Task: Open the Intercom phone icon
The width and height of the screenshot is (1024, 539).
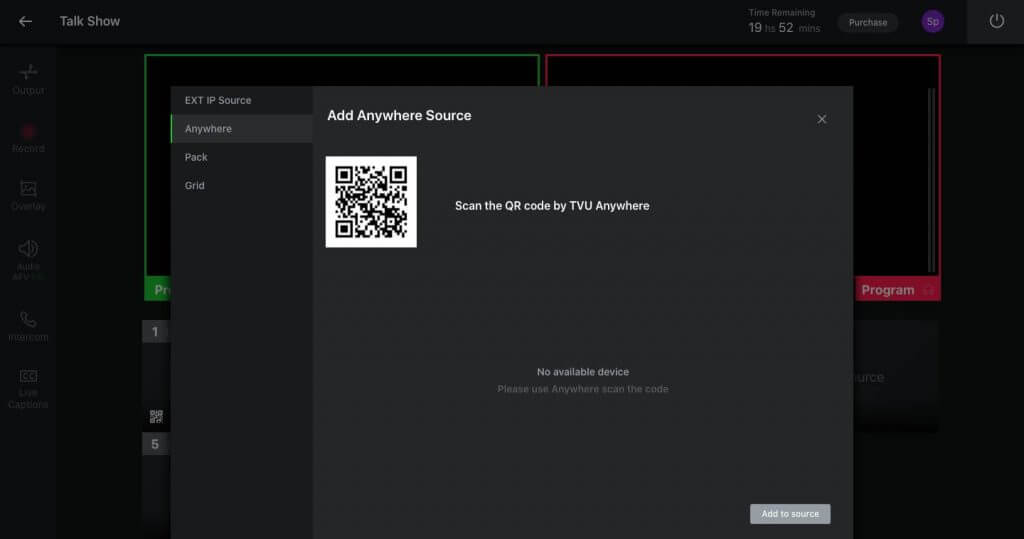Action: click(x=28, y=326)
